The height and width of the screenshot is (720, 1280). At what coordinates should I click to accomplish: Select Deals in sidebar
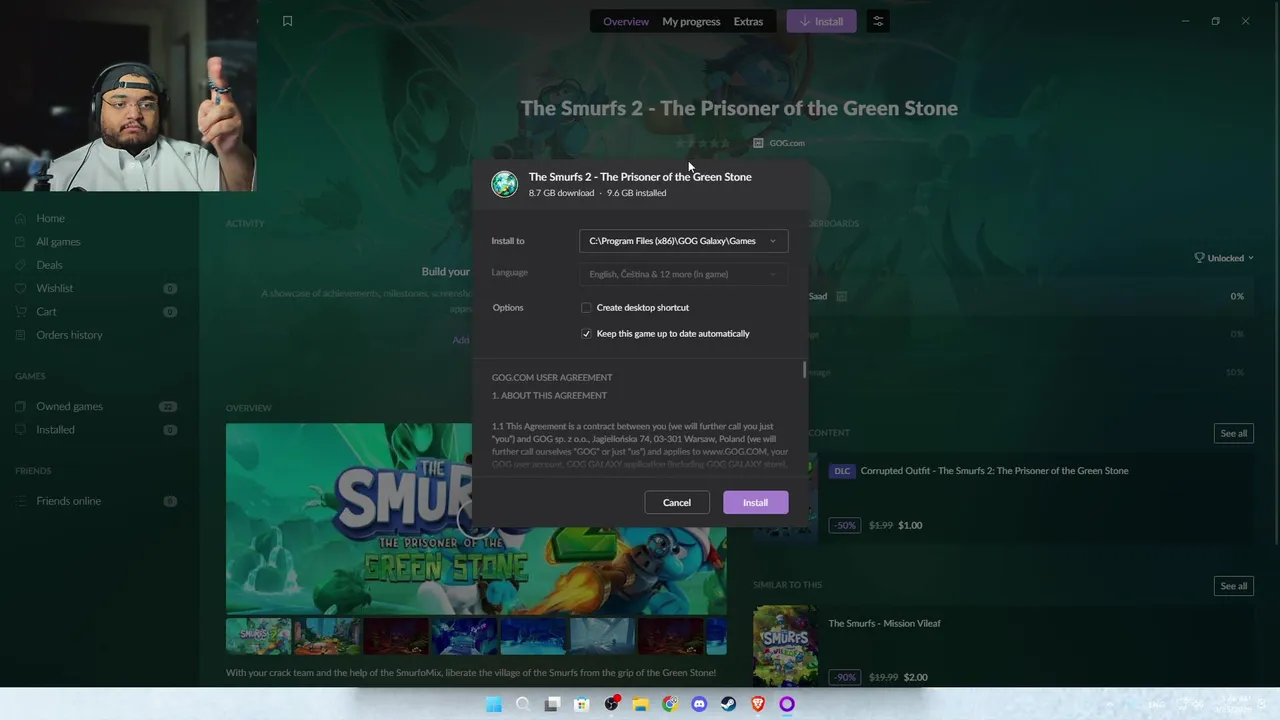pyautogui.click(x=49, y=265)
